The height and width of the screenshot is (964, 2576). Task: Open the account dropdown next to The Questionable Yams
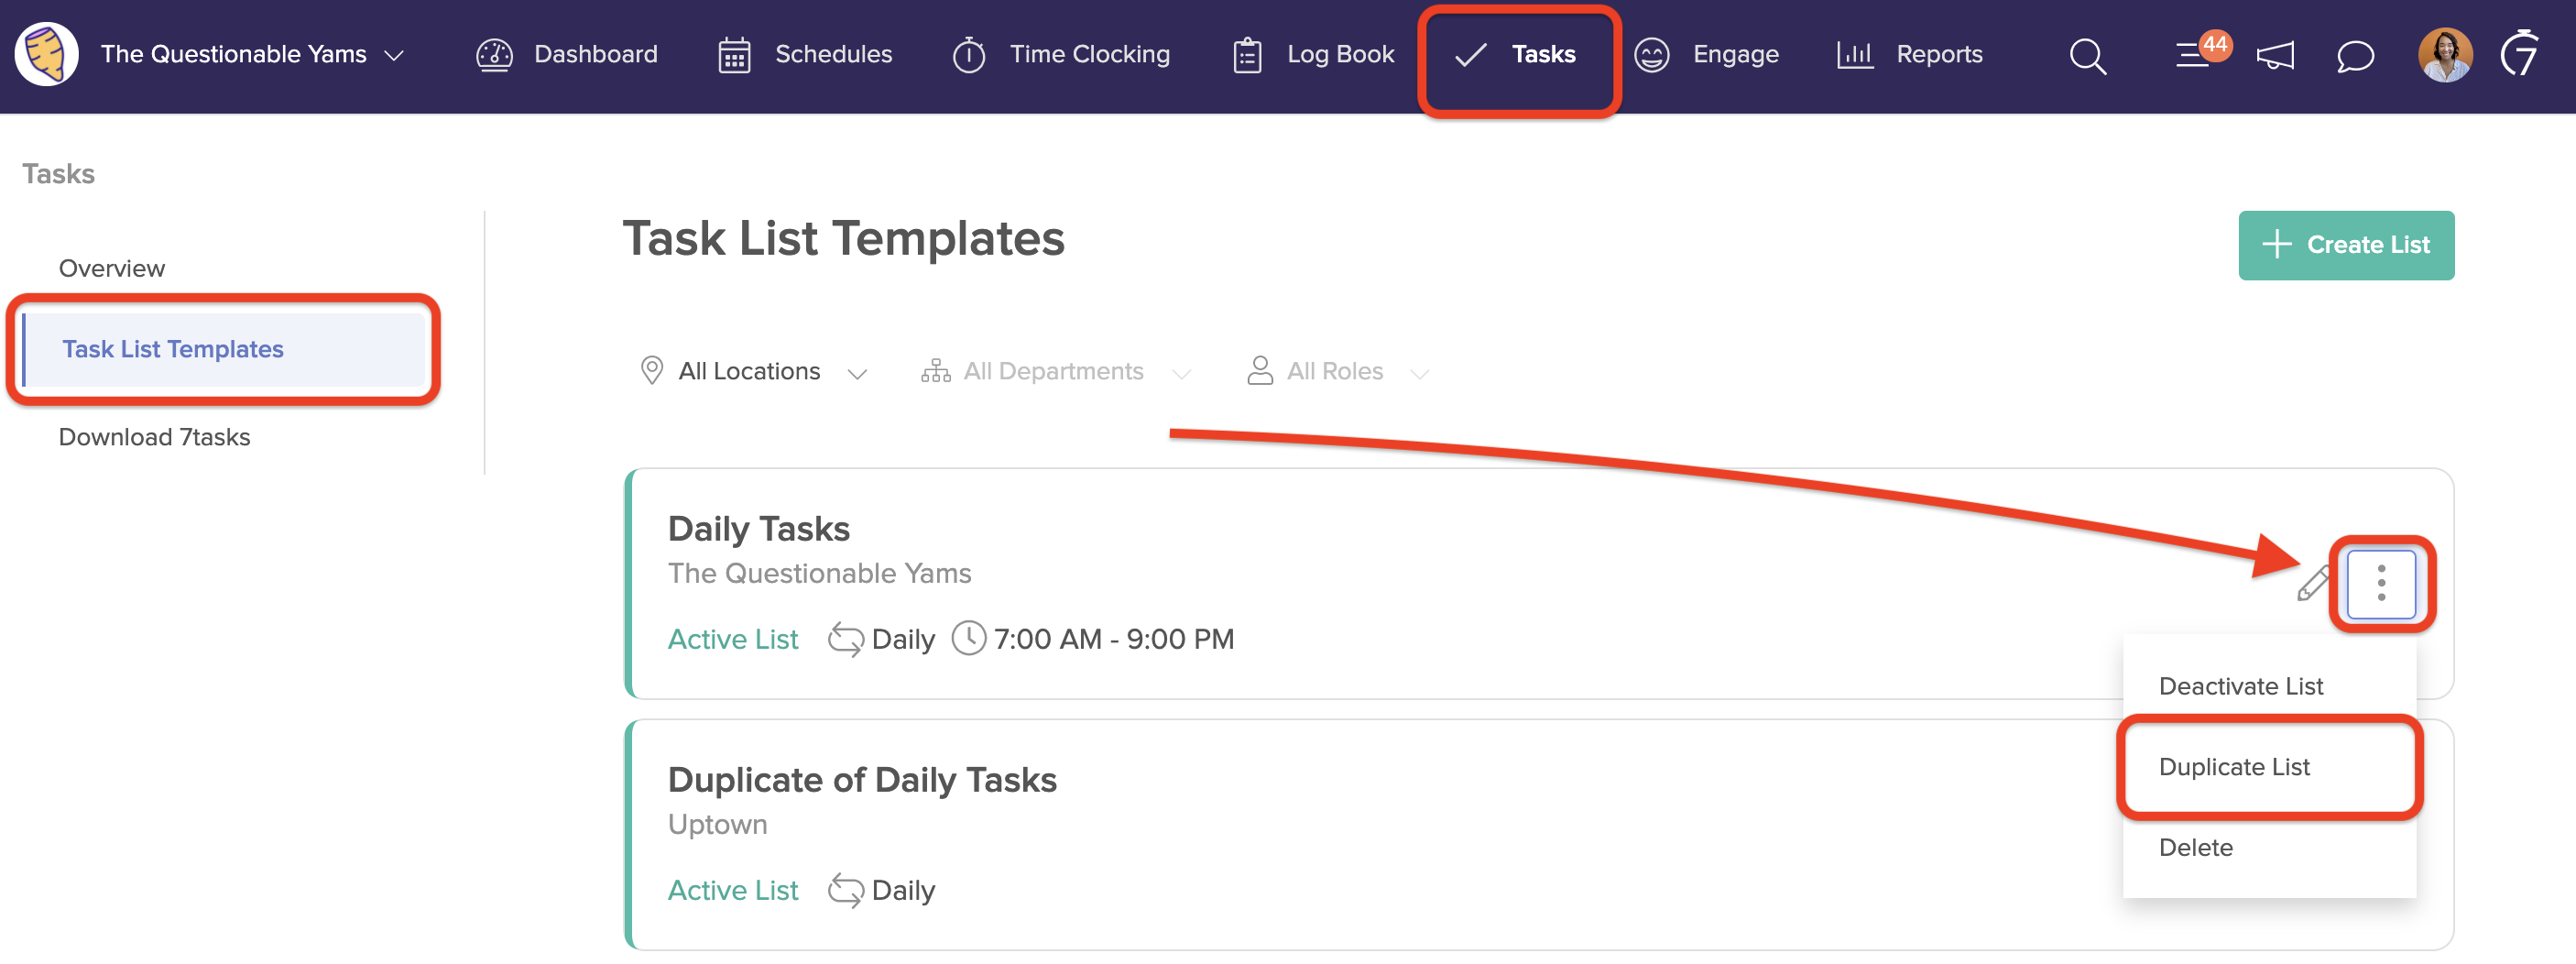click(x=394, y=55)
